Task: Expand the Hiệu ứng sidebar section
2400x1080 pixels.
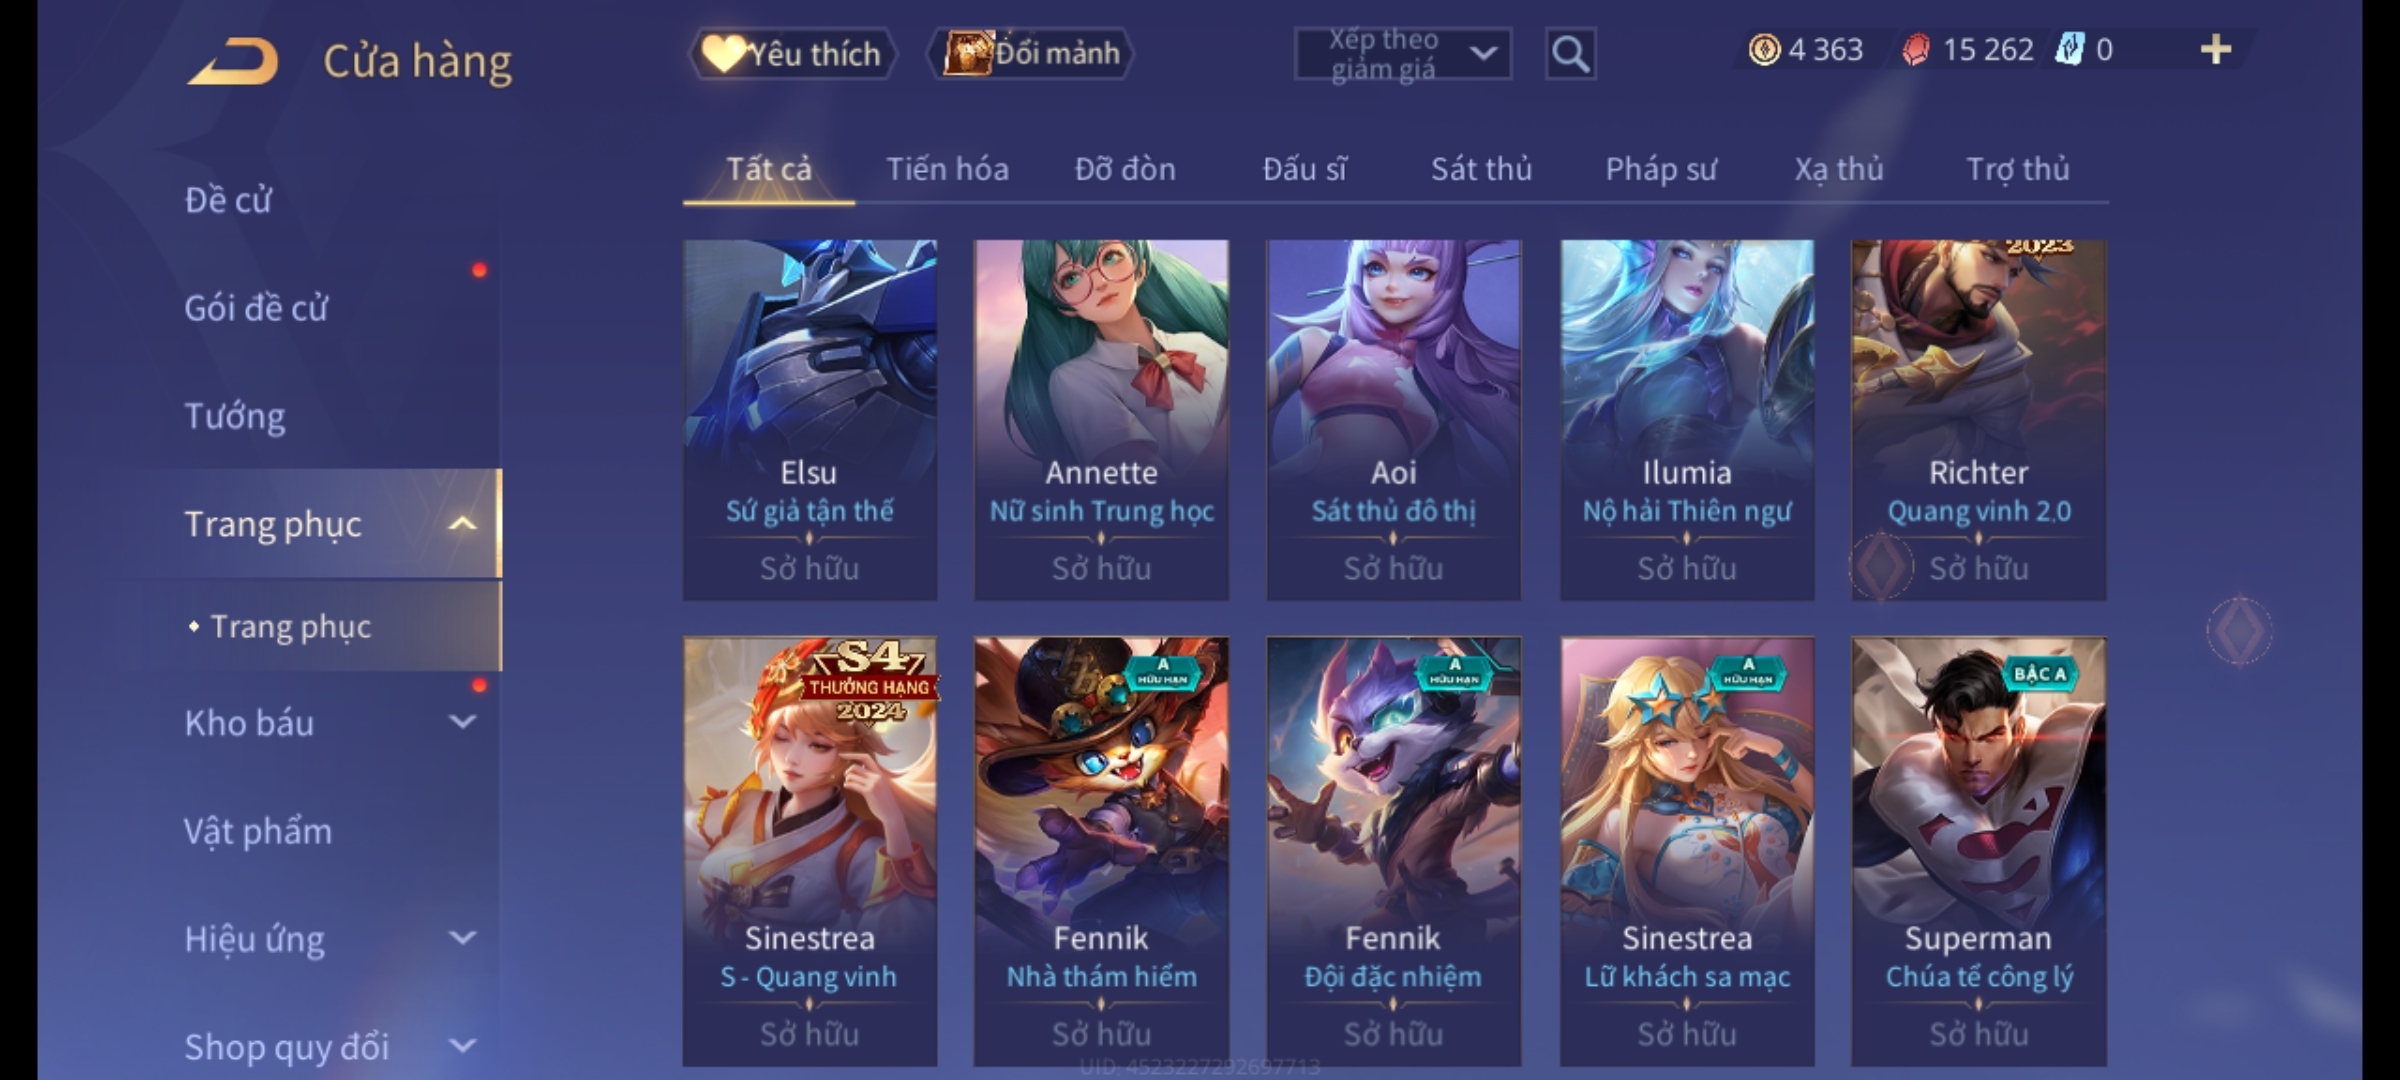Action: [462, 938]
